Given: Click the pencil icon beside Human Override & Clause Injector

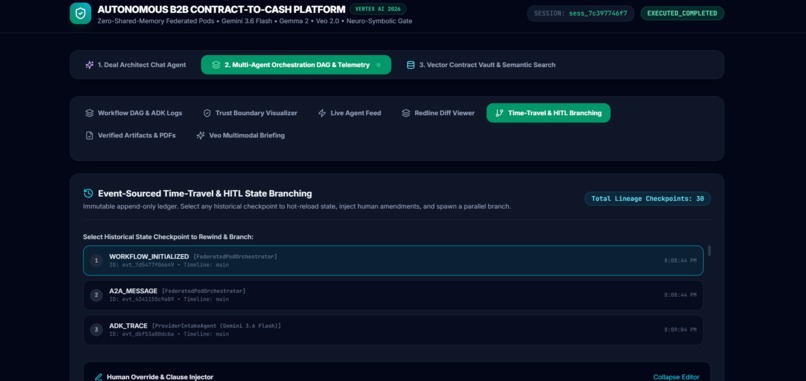Looking at the screenshot, I should (98, 377).
